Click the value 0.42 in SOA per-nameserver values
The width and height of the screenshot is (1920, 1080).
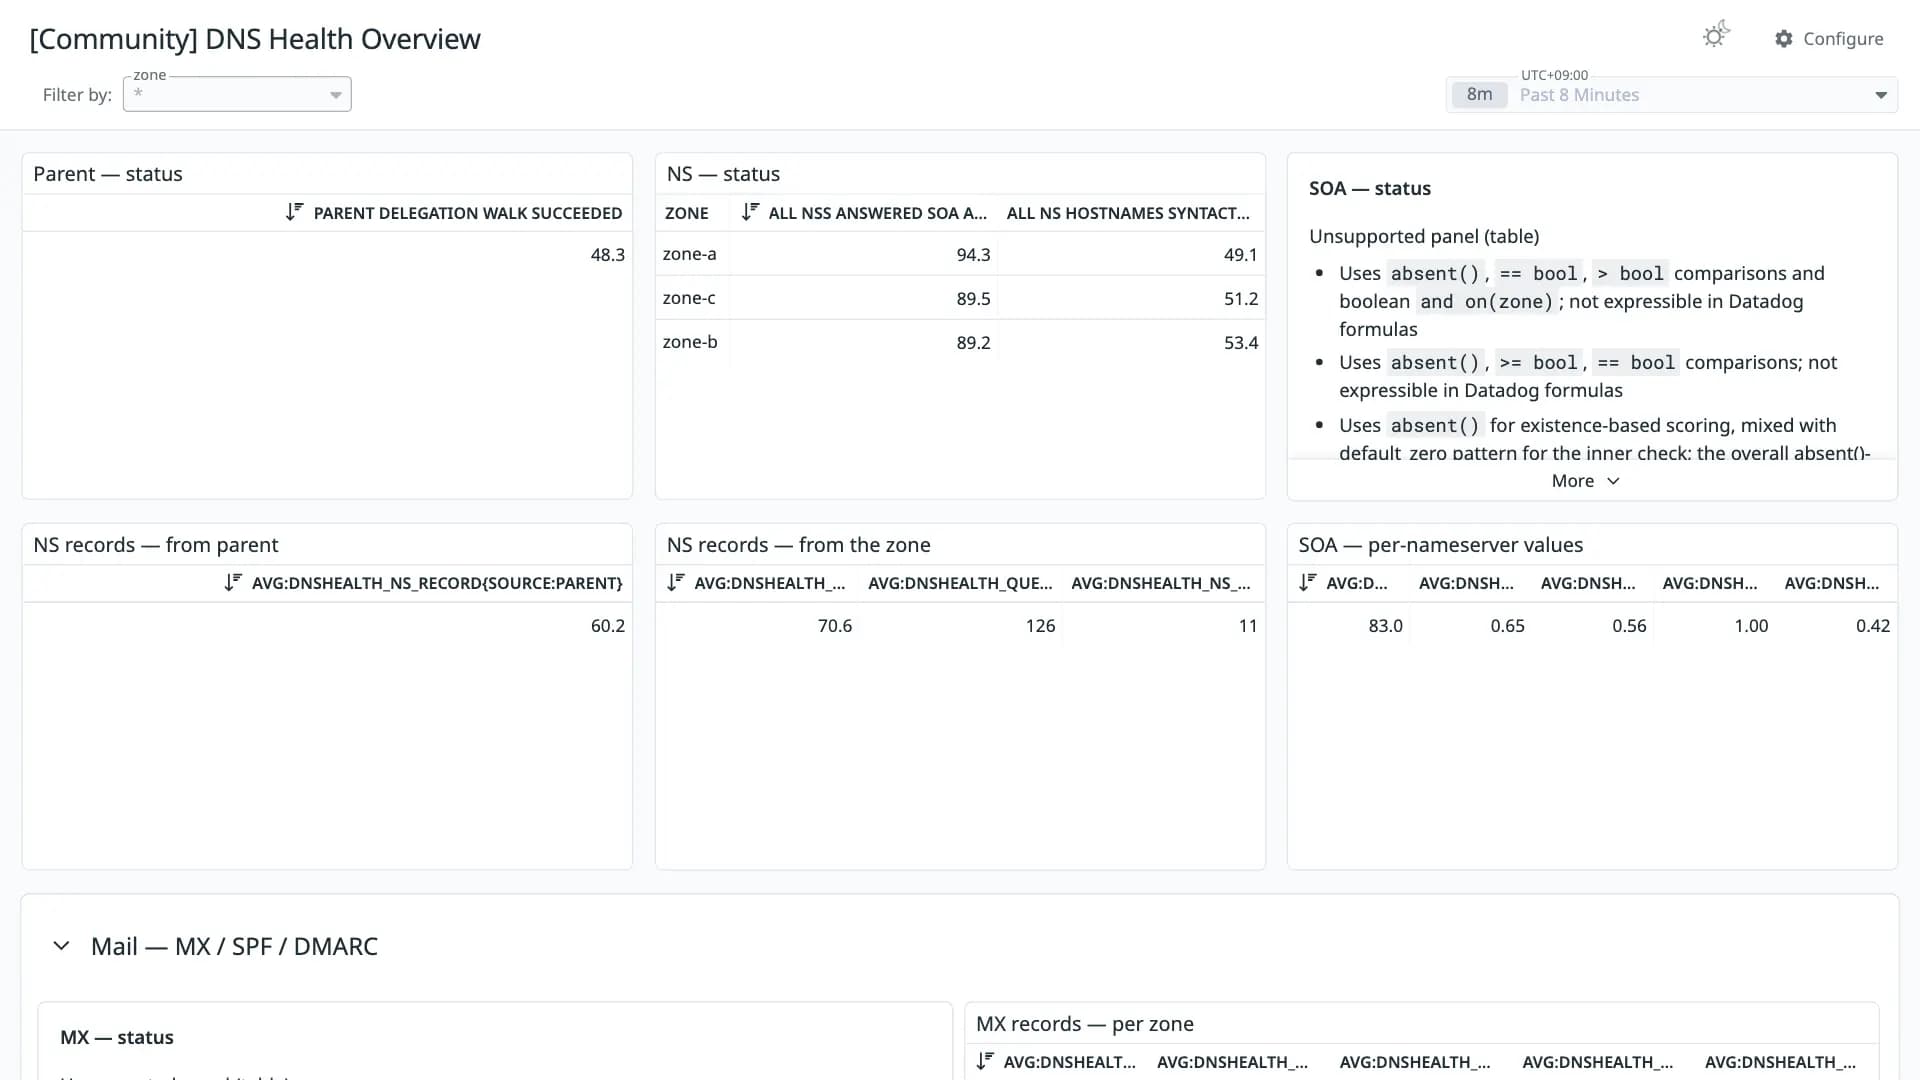(1873, 626)
